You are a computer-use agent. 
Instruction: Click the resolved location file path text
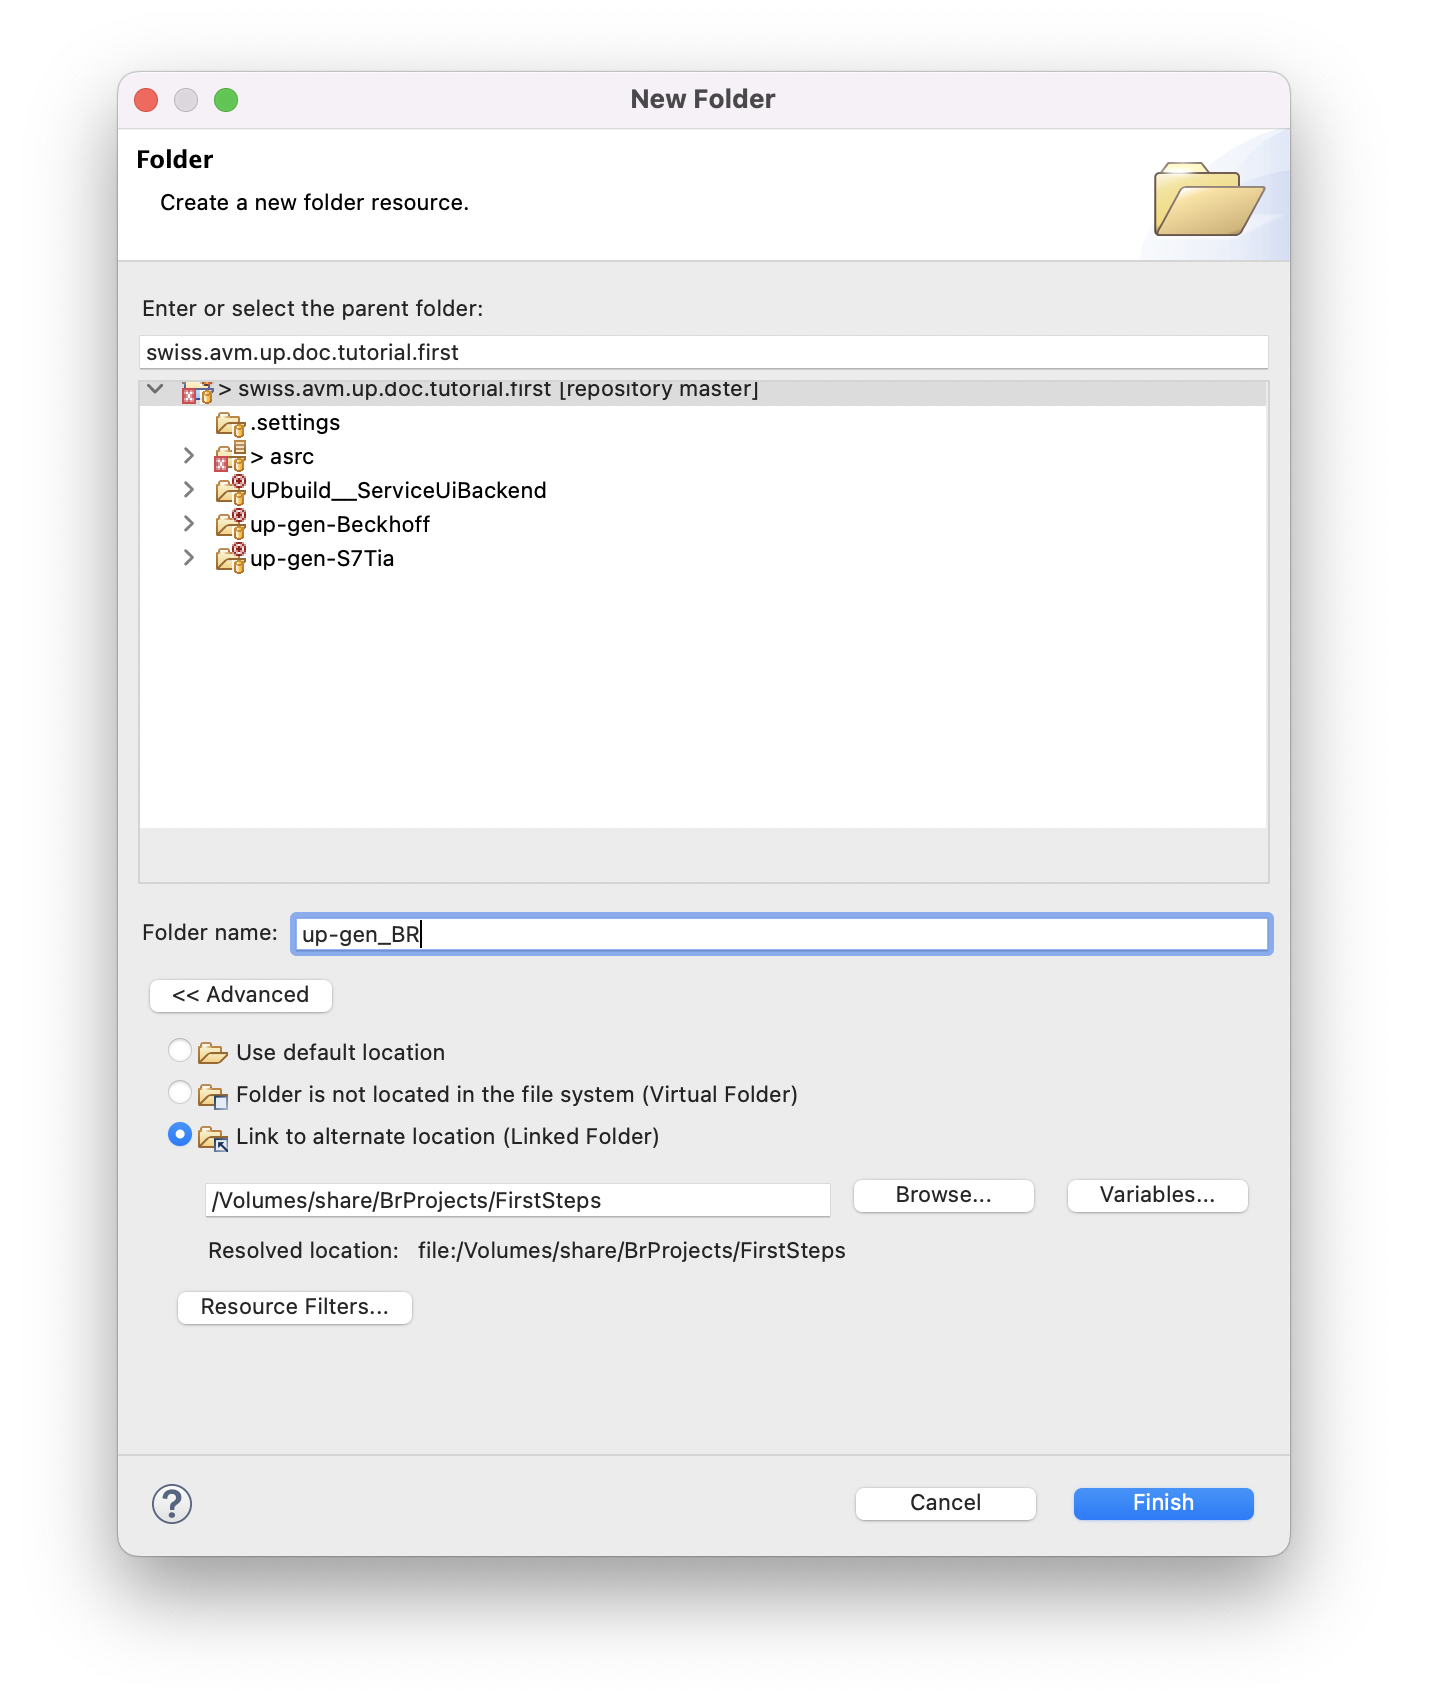pos(632,1251)
